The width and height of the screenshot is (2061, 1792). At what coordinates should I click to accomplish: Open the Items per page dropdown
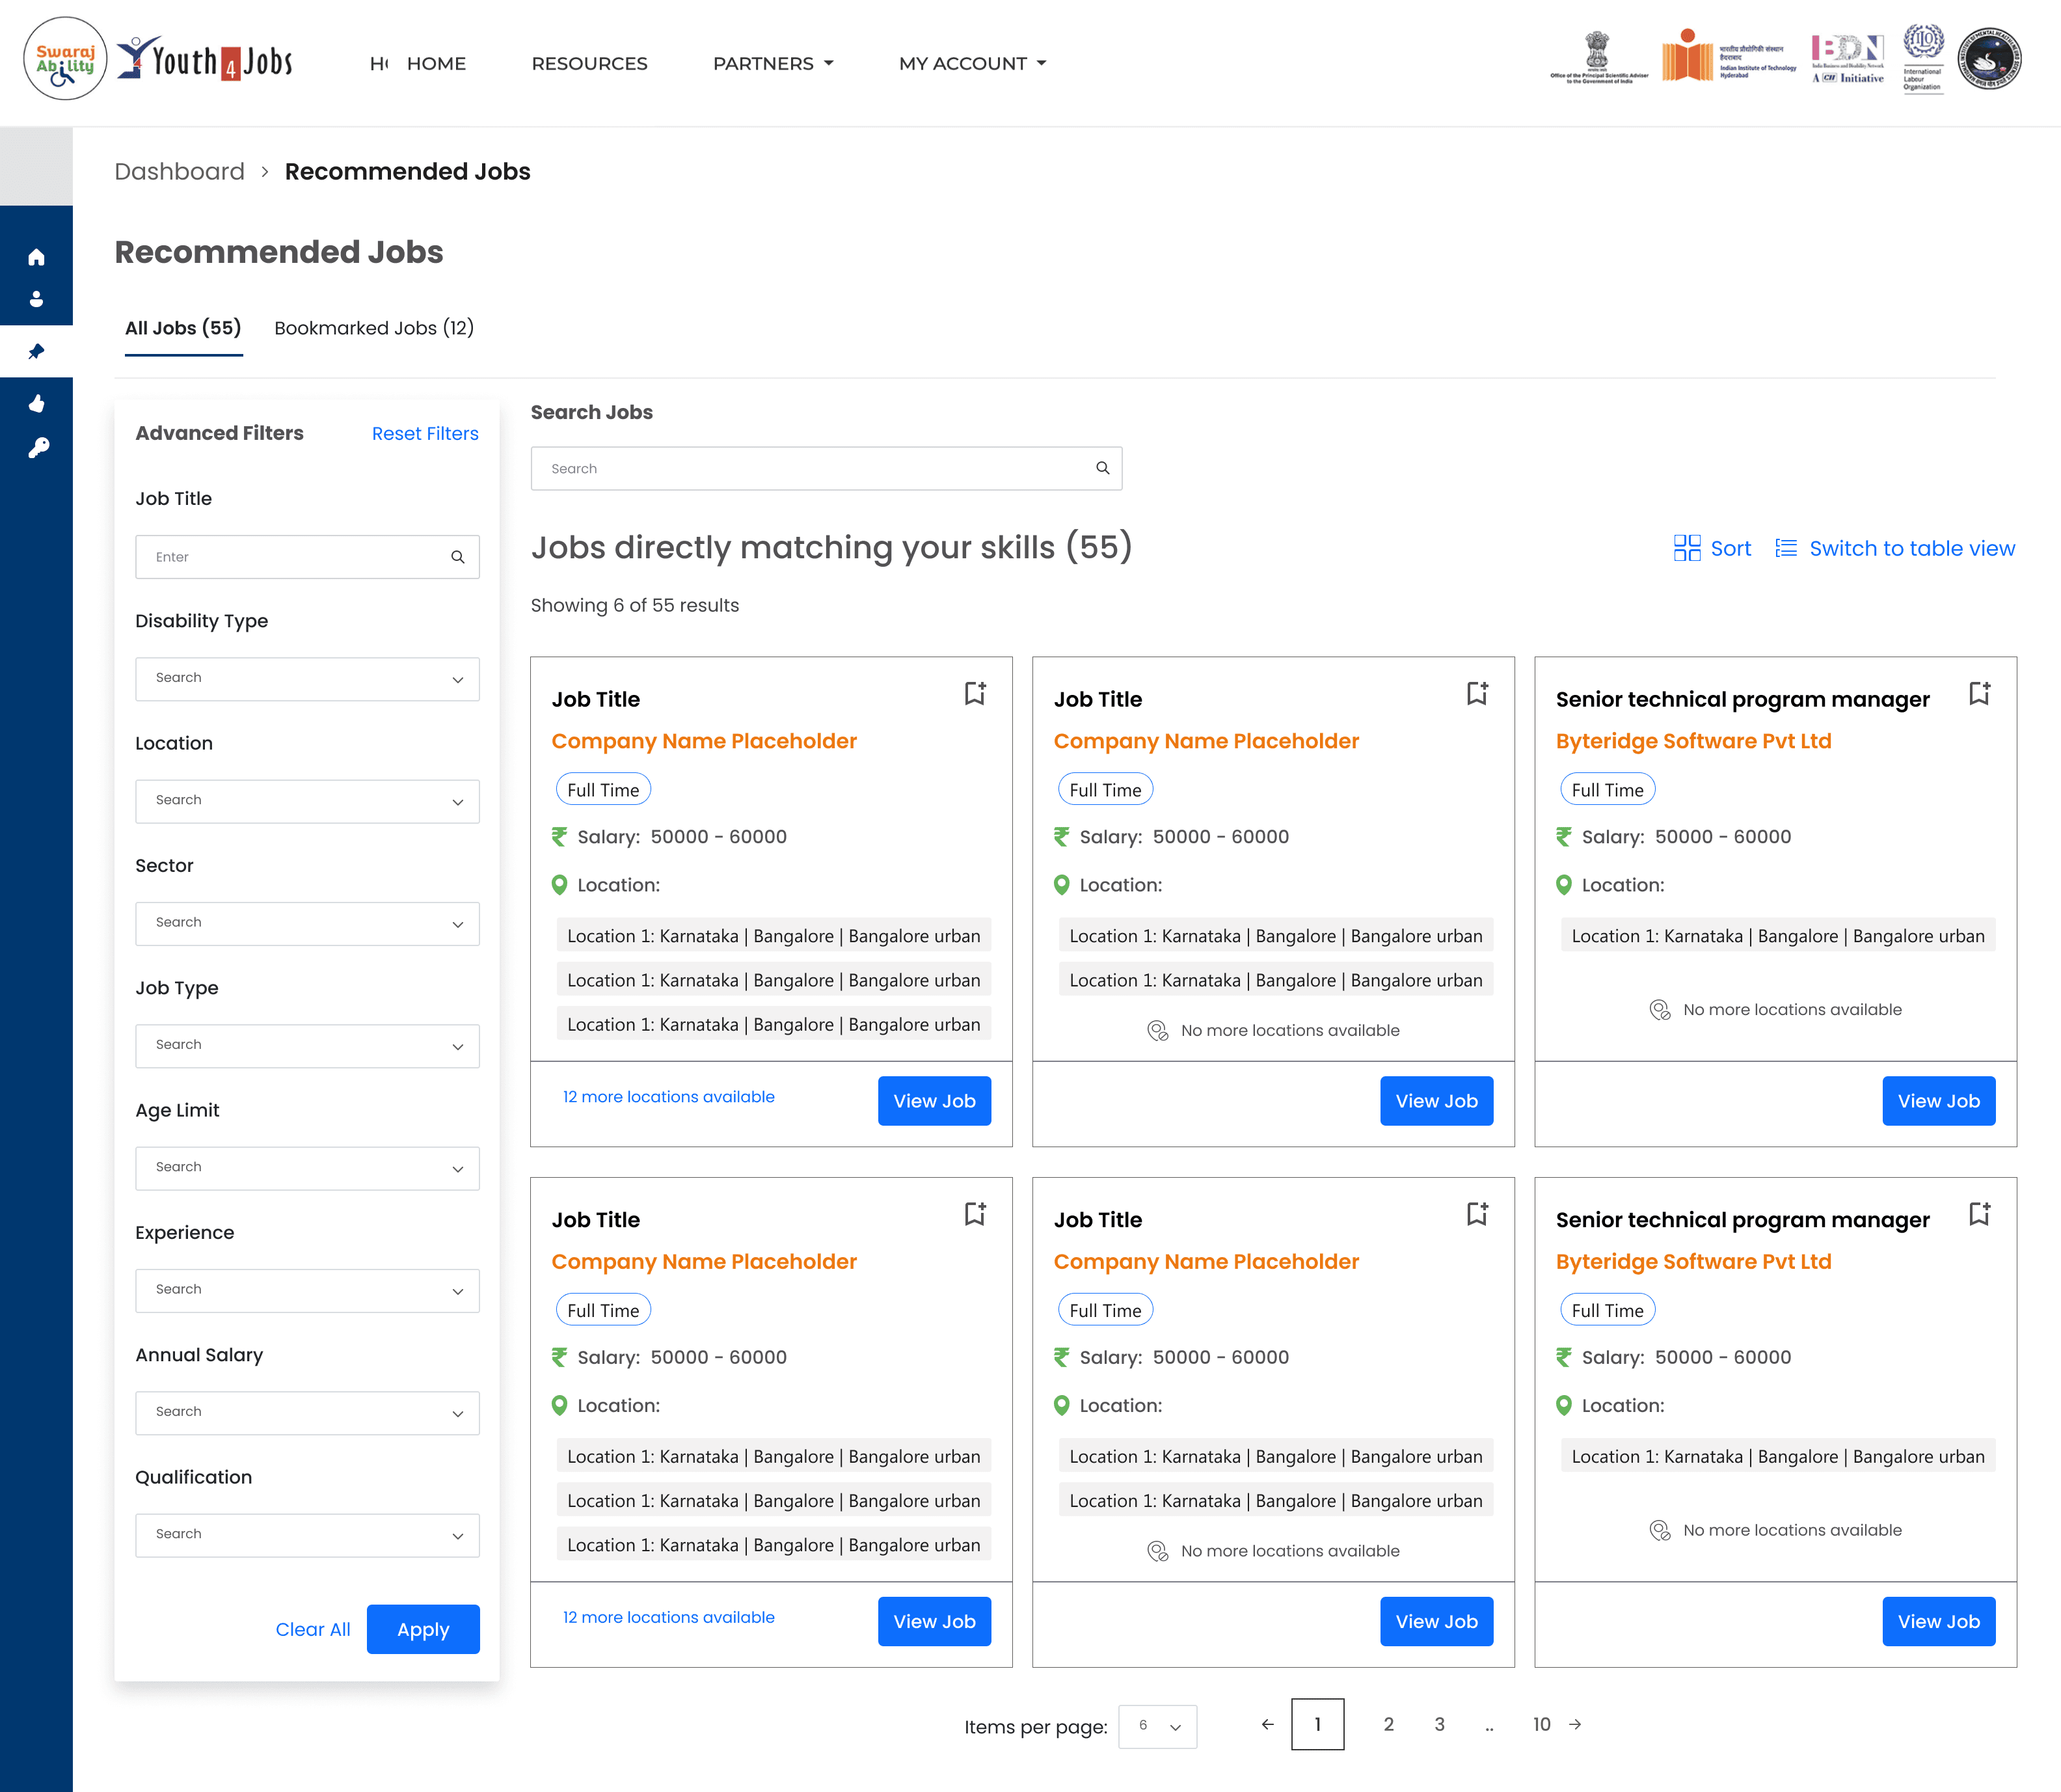point(1157,1726)
